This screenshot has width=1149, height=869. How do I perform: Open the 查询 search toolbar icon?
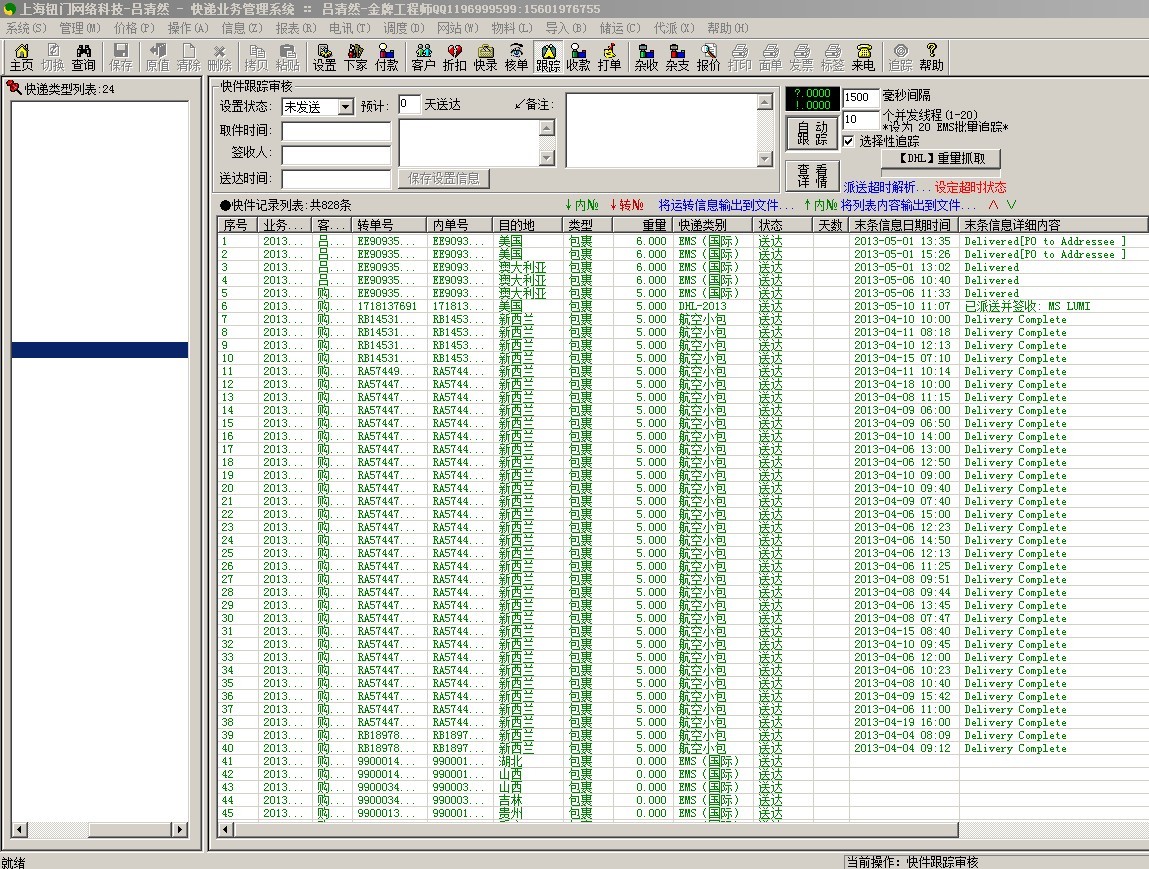coord(83,57)
